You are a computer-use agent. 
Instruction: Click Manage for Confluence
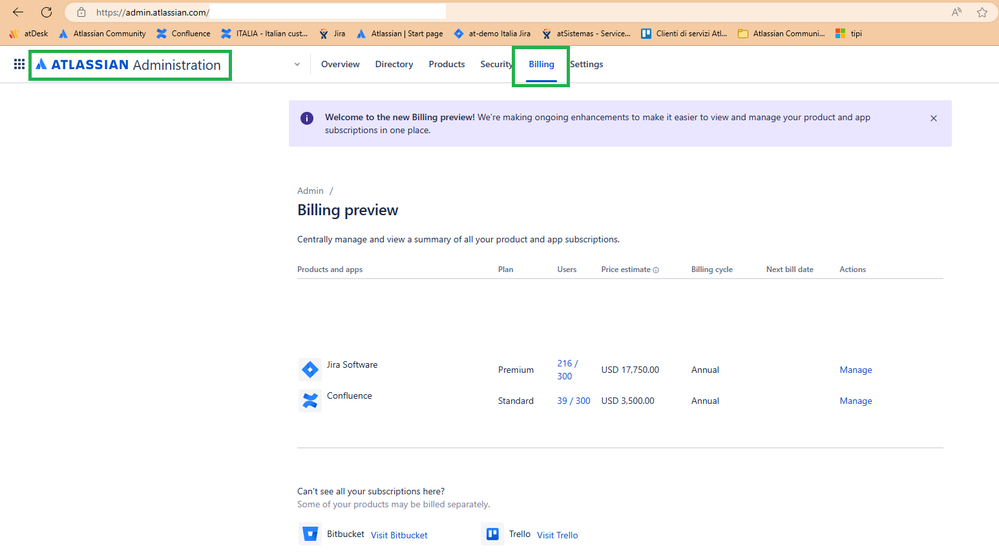tap(856, 401)
